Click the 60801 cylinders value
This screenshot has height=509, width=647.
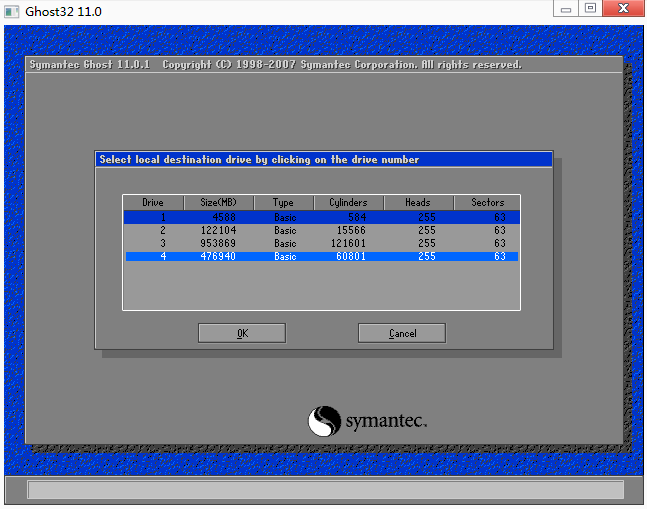[x=351, y=256]
